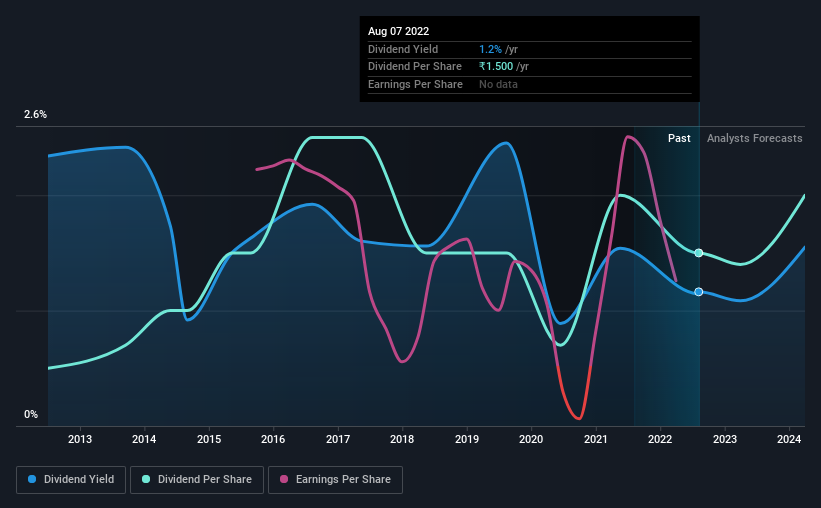Click the 0% y-axis label
Image resolution: width=821 pixels, height=508 pixels.
(x=31, y=414)
